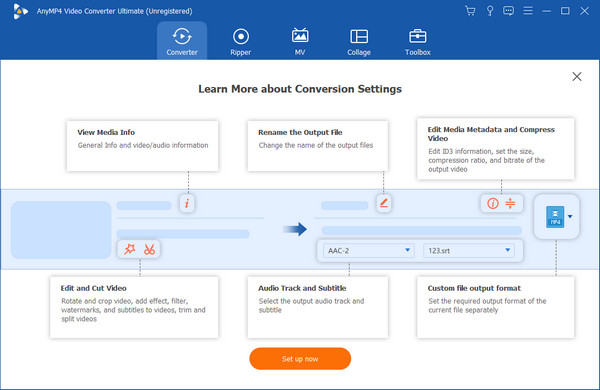
Task: Open the Toolbox tab
Action: pyautogui.click(x=417, y=42)
